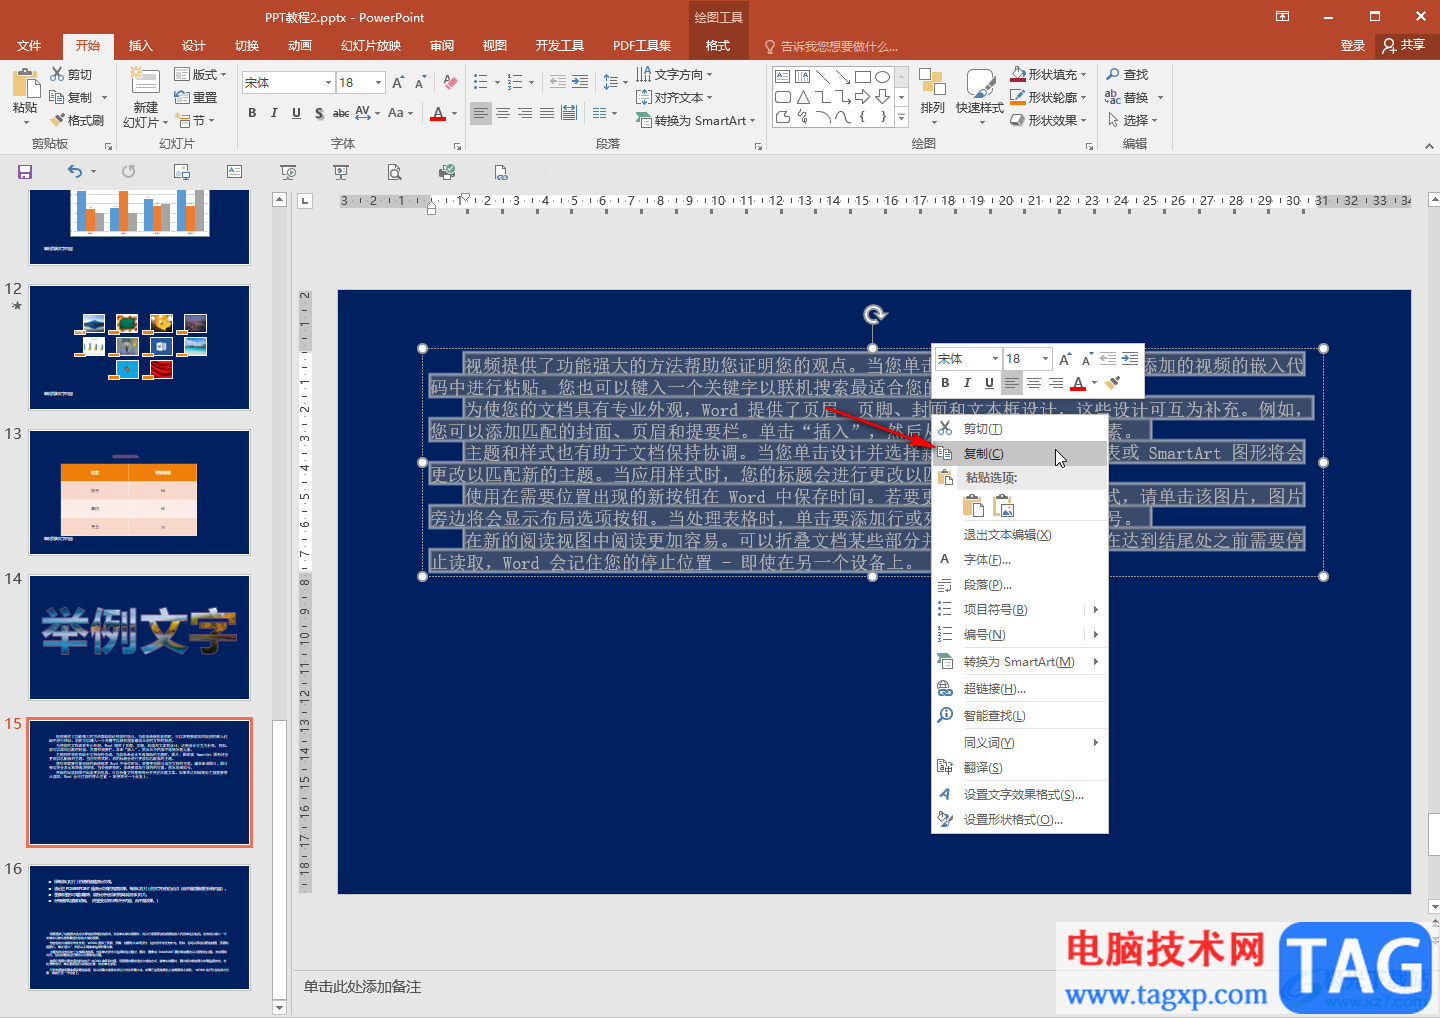Select Copy (复制) in context menu
Screen dimensions: 1440x1018
coord(1020,453)
